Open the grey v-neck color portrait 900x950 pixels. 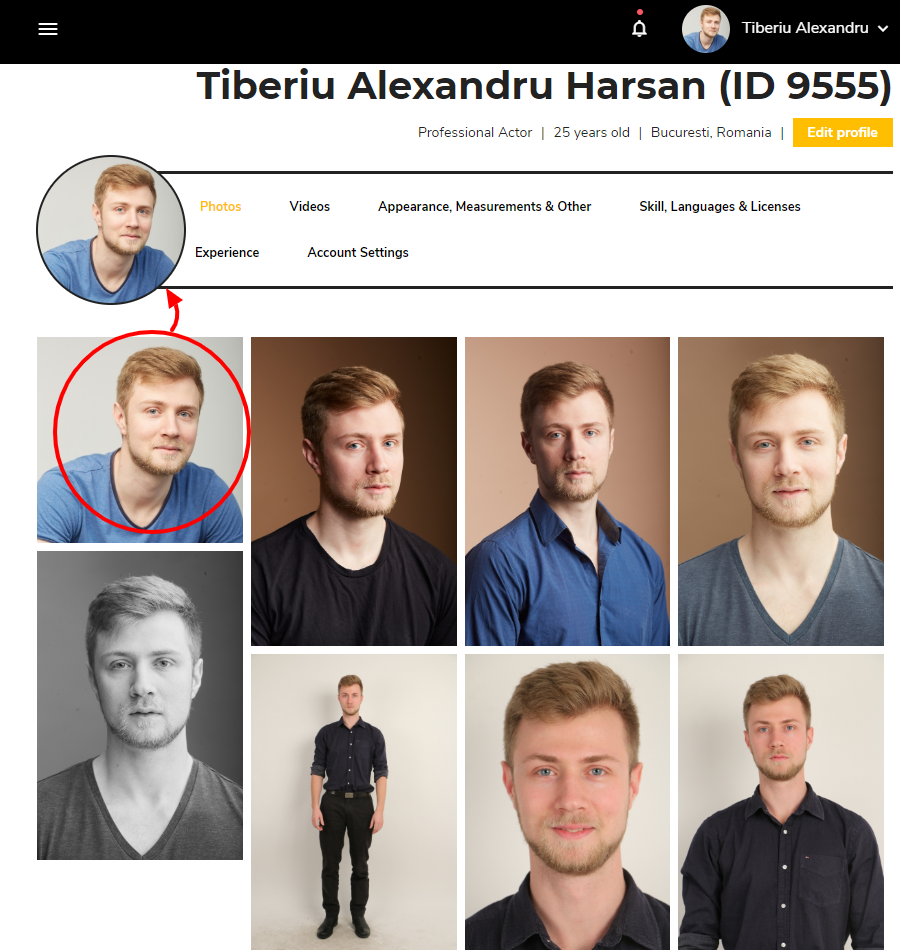(781, 491)
